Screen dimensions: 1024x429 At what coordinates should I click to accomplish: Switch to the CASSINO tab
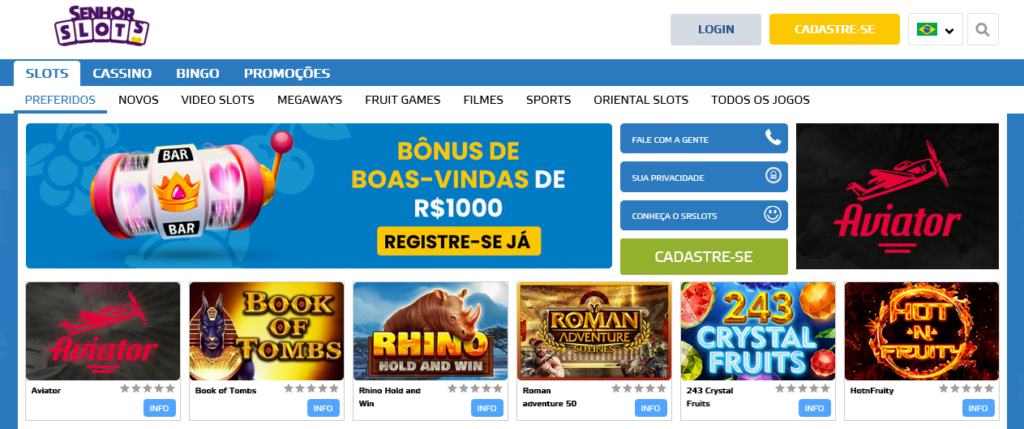click(122, 74)
